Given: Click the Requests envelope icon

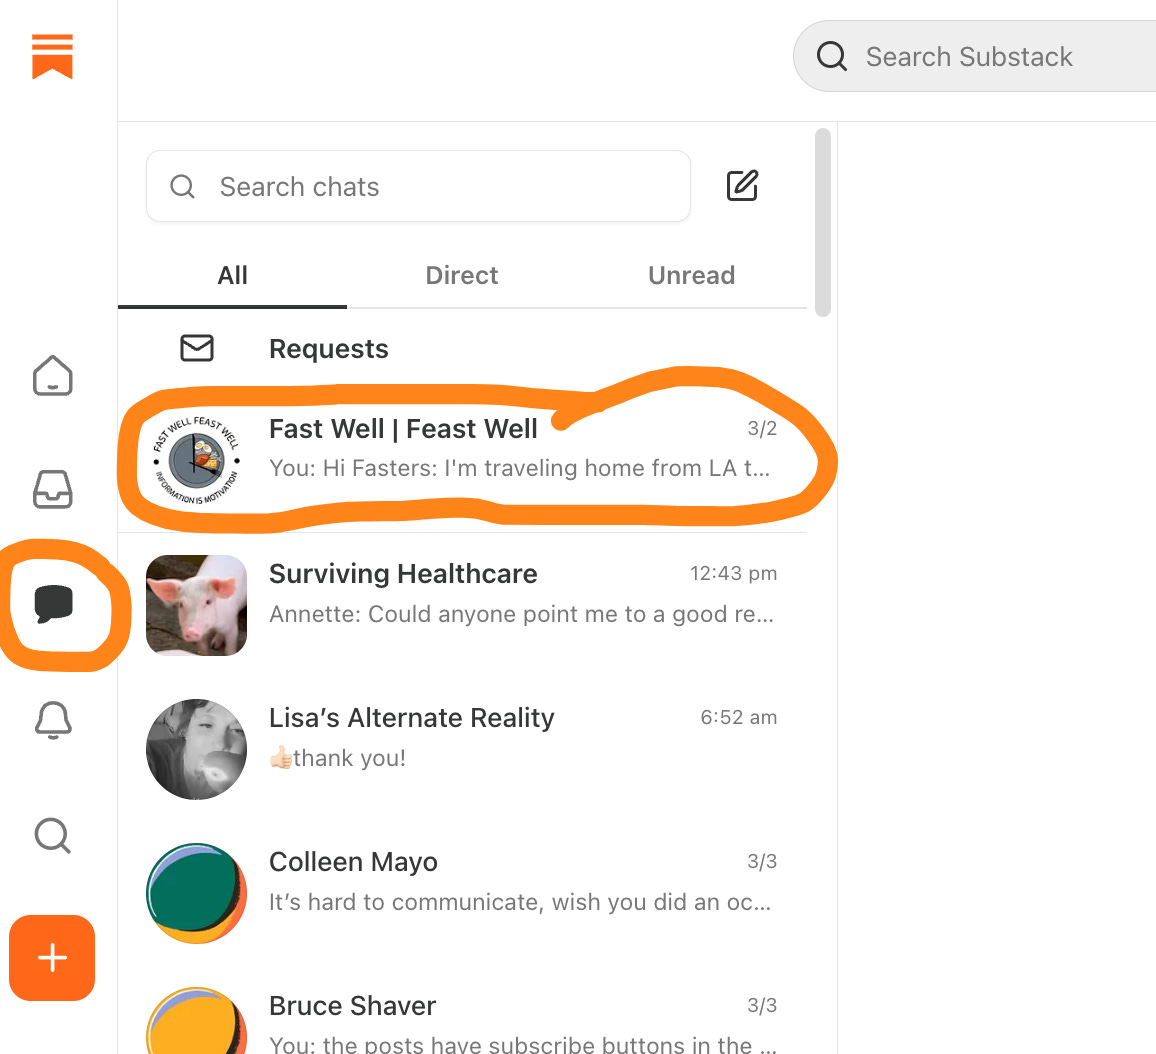Looking at the screenshot, I should tap(197, 348).
